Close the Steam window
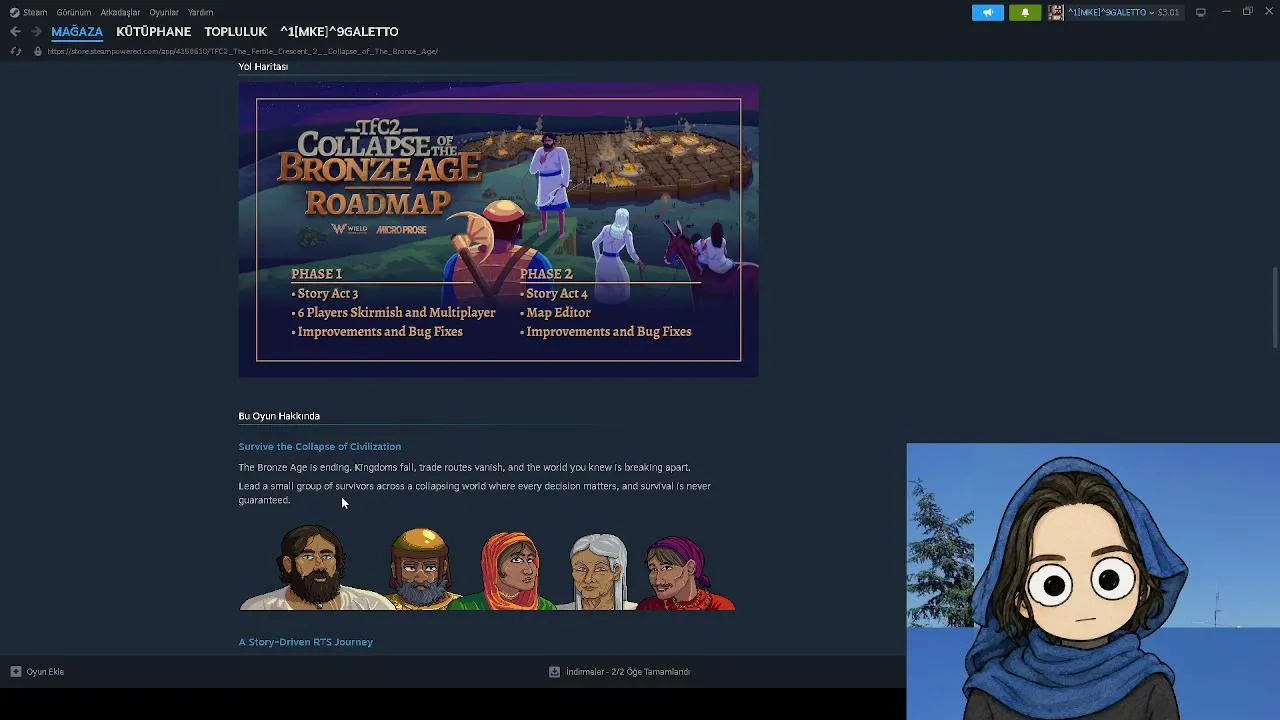Image resolution: width=1280 pixels, height=720 pixels. [1268, 12]
